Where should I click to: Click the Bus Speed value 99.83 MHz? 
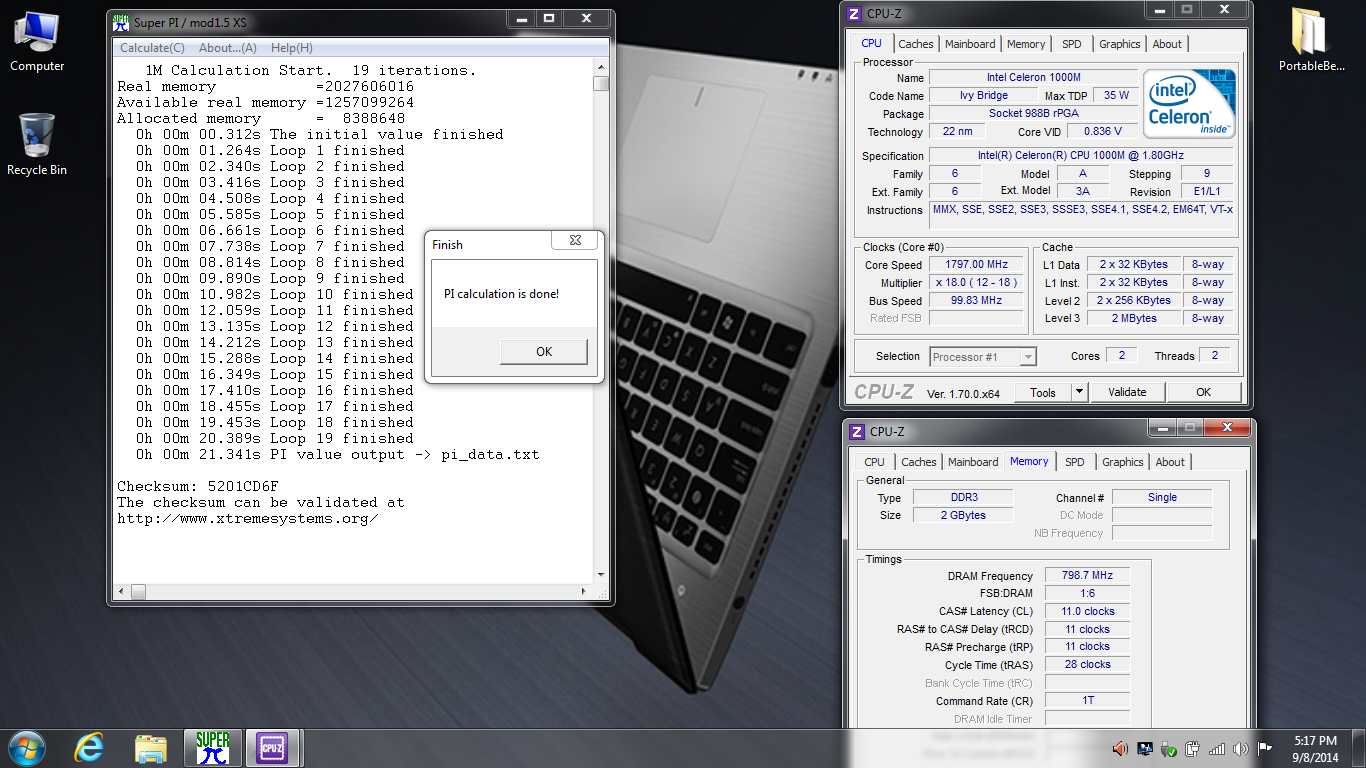975,300
